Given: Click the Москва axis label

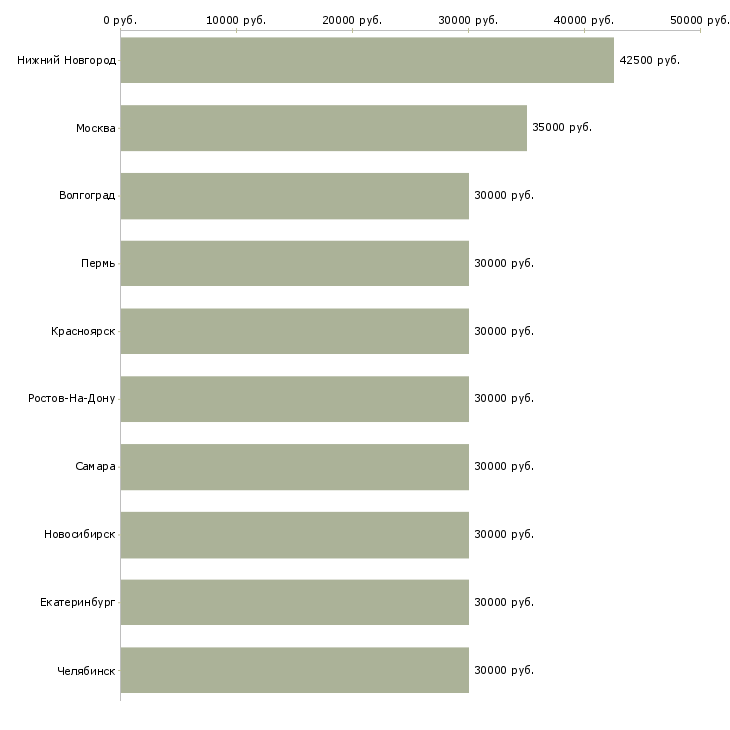Looking at the screenshot, I should (x=96, y=128).
